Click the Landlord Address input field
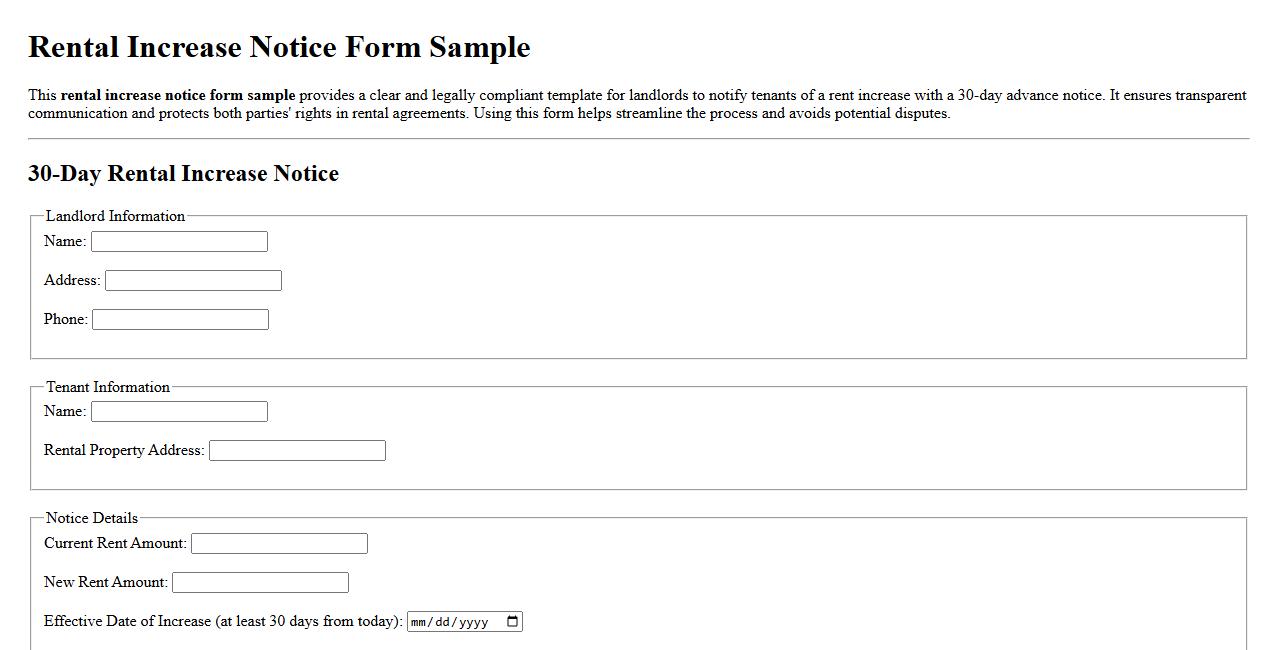Screen dimensions: 1278x650 [193, 280]
